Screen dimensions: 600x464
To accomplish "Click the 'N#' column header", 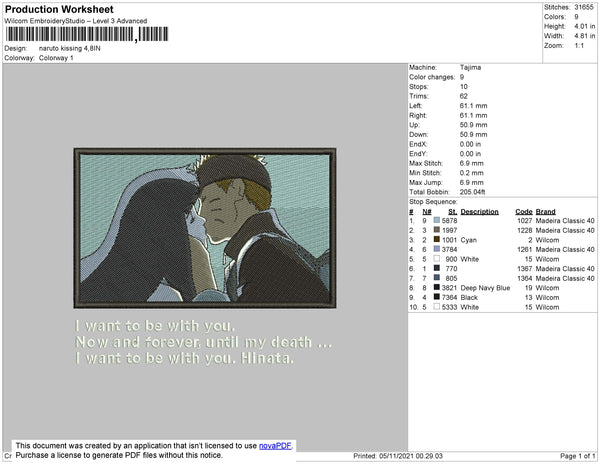I will [427, 212].
